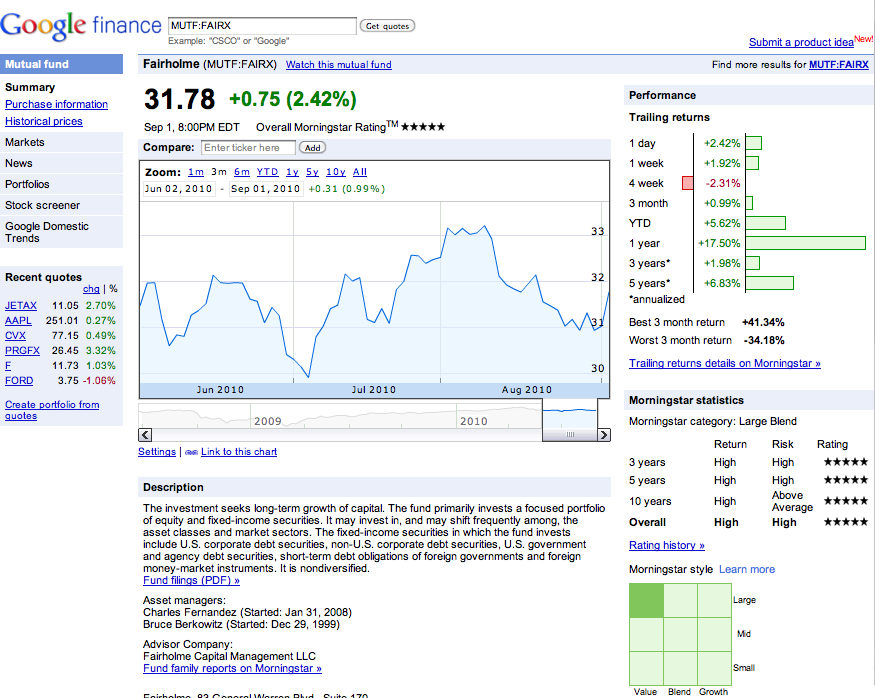Click the chain-link icon beside Link to this chart
The height and width of the screenshot is (698, 875).
(191, 453)
